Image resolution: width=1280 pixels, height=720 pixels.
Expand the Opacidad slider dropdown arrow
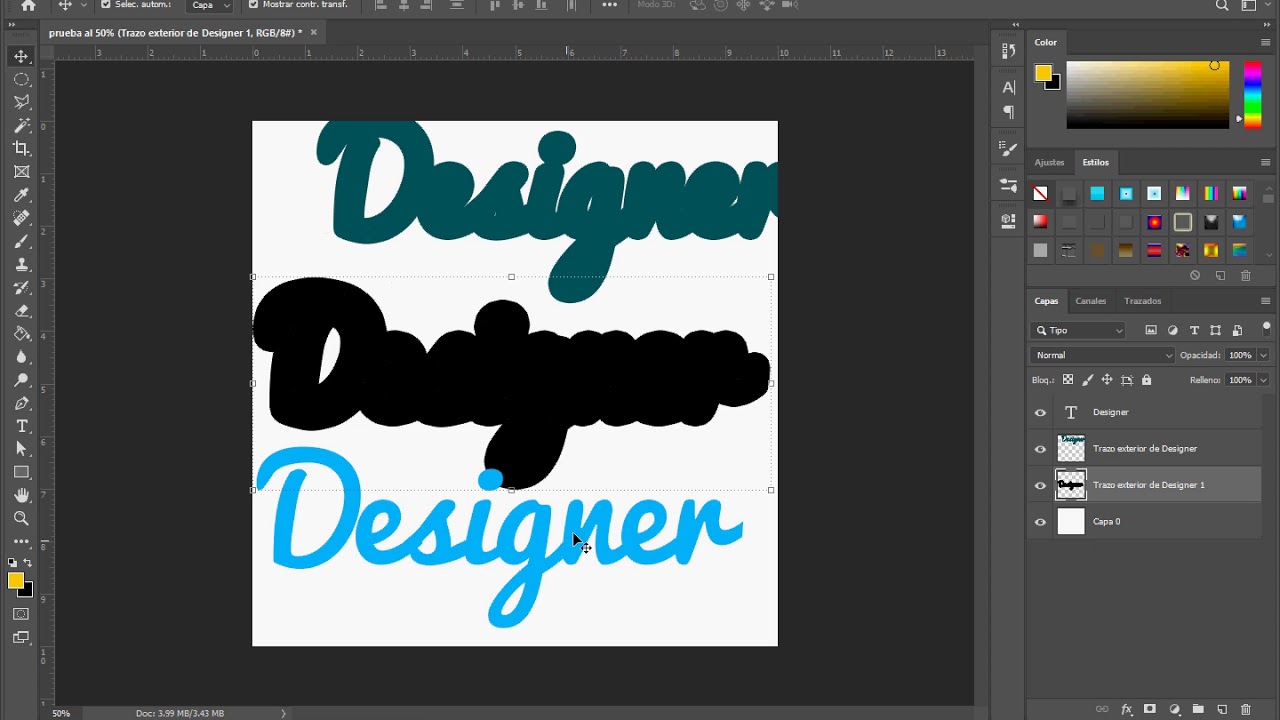point(1263,355)
